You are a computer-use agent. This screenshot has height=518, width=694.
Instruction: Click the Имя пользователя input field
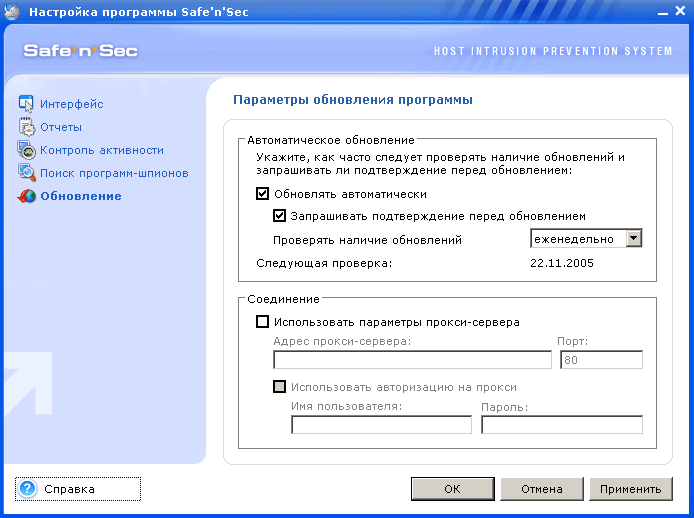382,425
